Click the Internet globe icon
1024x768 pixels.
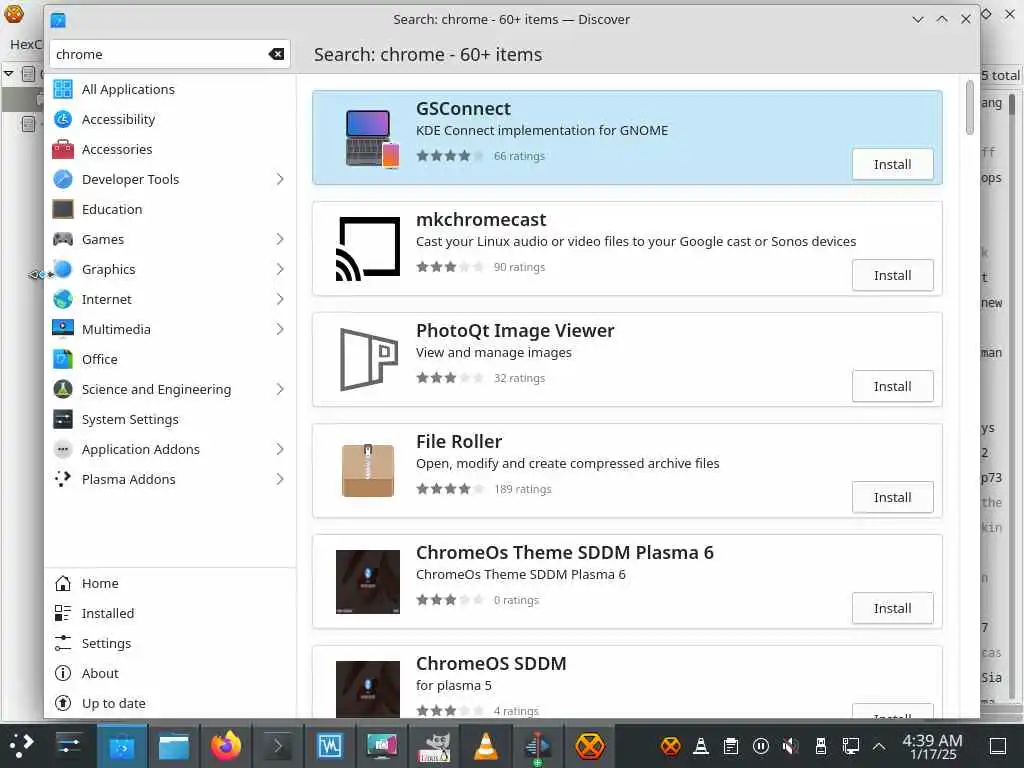point(63,300)
